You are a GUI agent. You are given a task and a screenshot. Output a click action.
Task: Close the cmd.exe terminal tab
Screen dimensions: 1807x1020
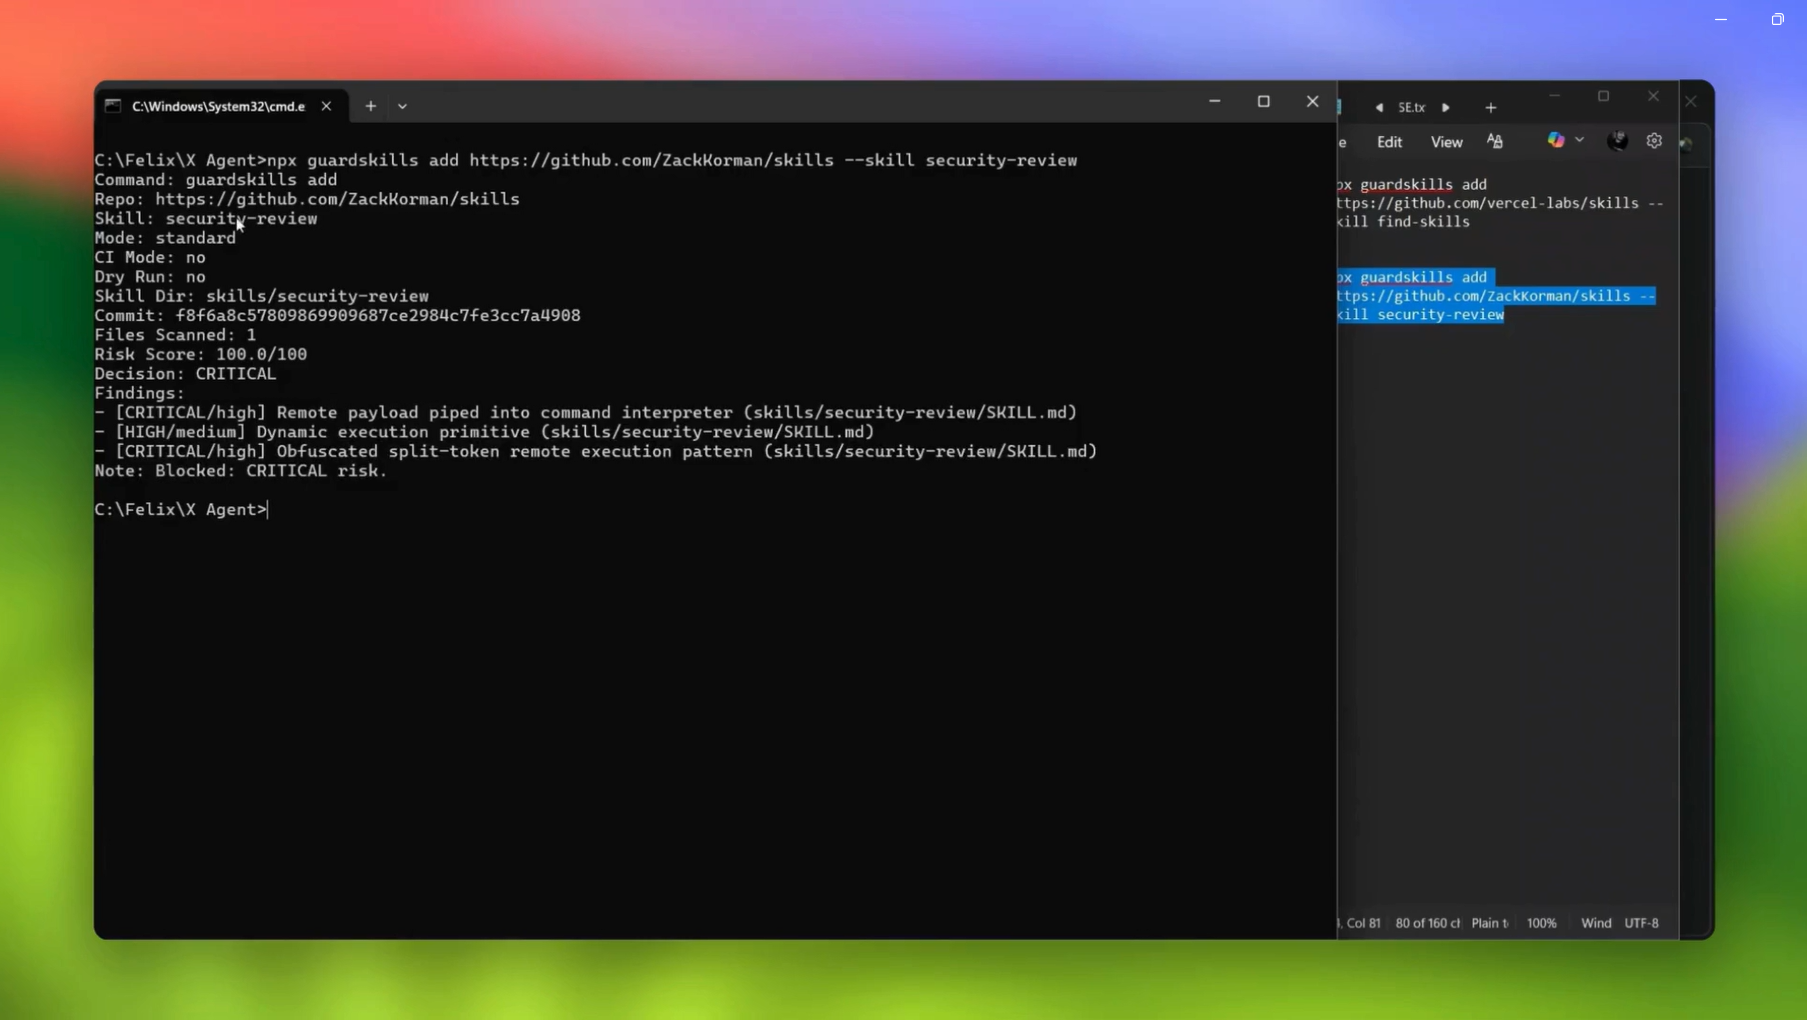[x=326, y=106]
